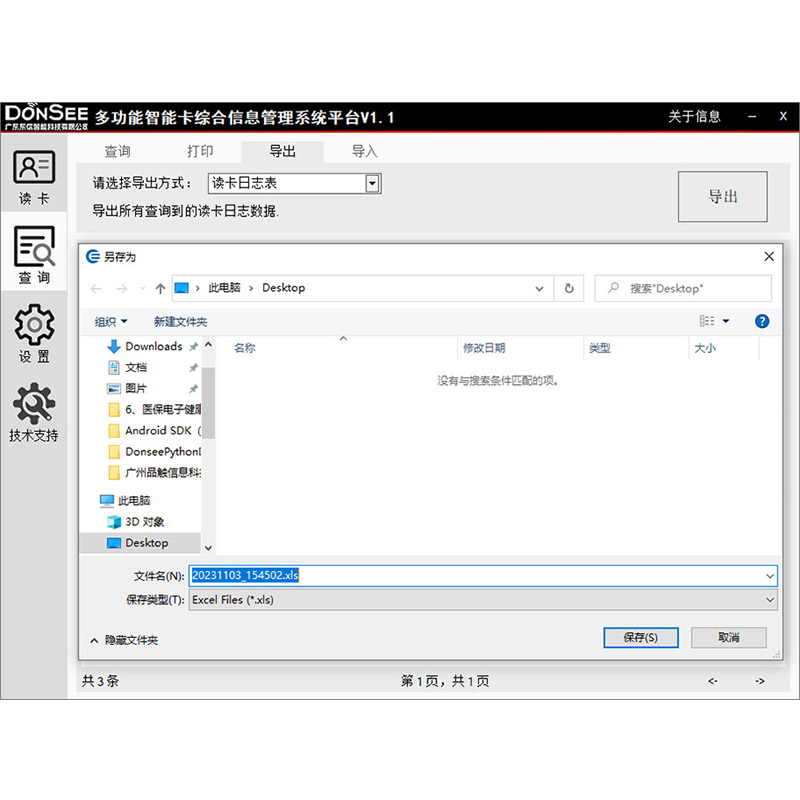Screen dimensions: 800x800
Task: Create folder with 新建文件夹 button
Action: tap(179, 321)
